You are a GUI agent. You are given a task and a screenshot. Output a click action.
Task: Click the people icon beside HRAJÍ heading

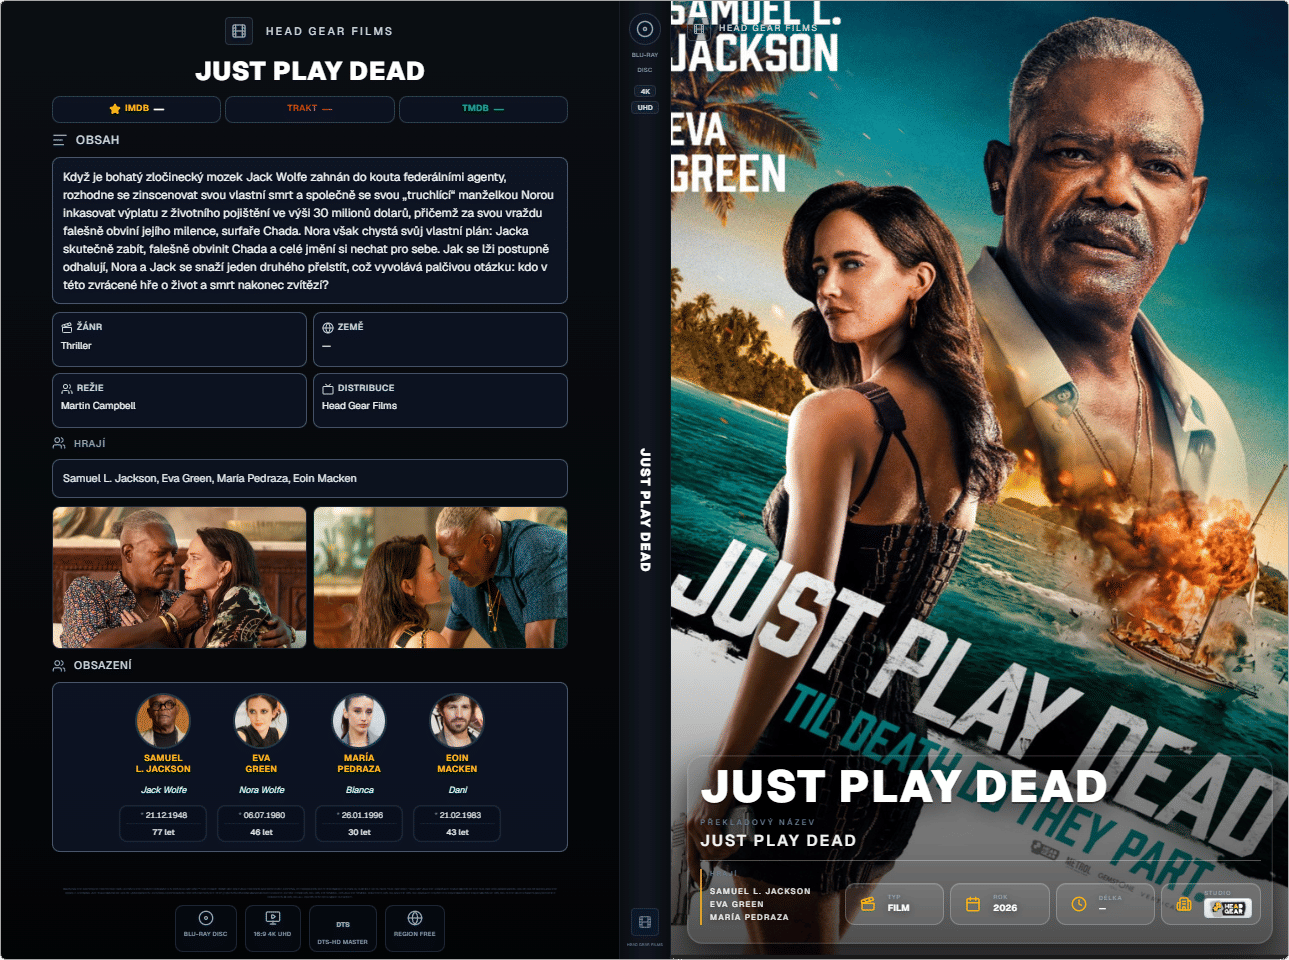tap(59, 443)
